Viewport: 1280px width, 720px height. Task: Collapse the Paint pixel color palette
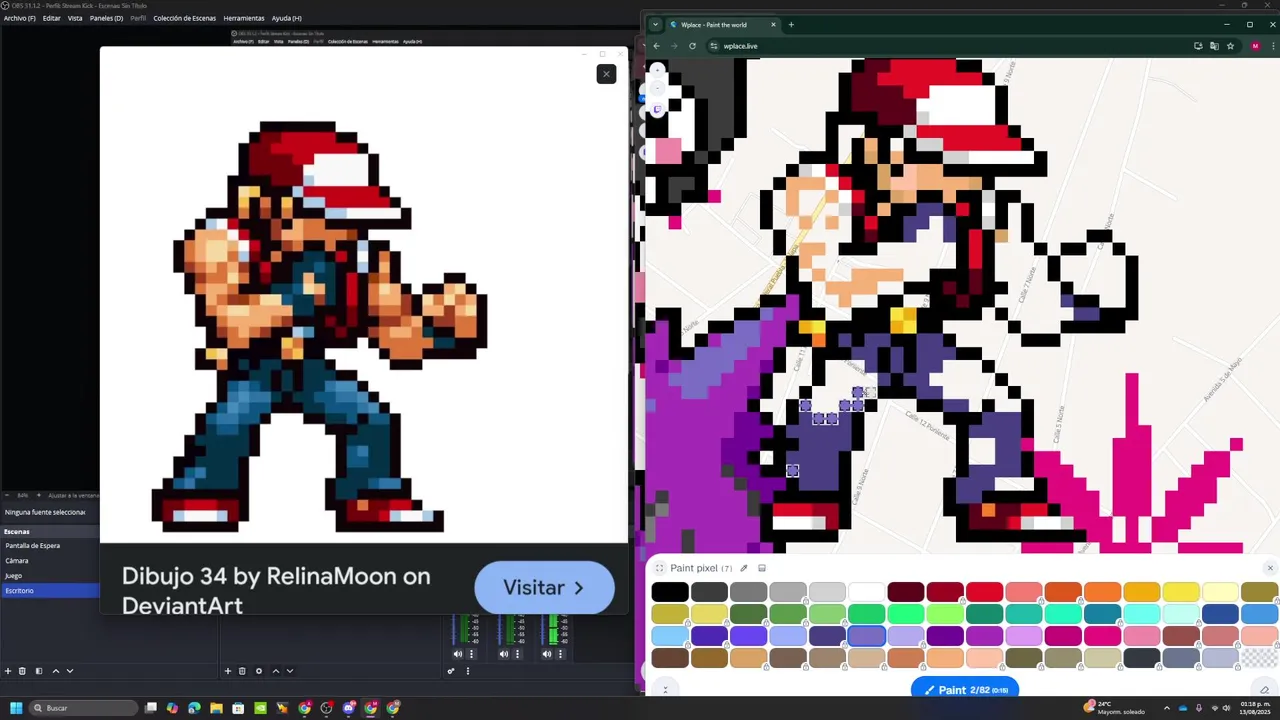click(x=665, y=689)
